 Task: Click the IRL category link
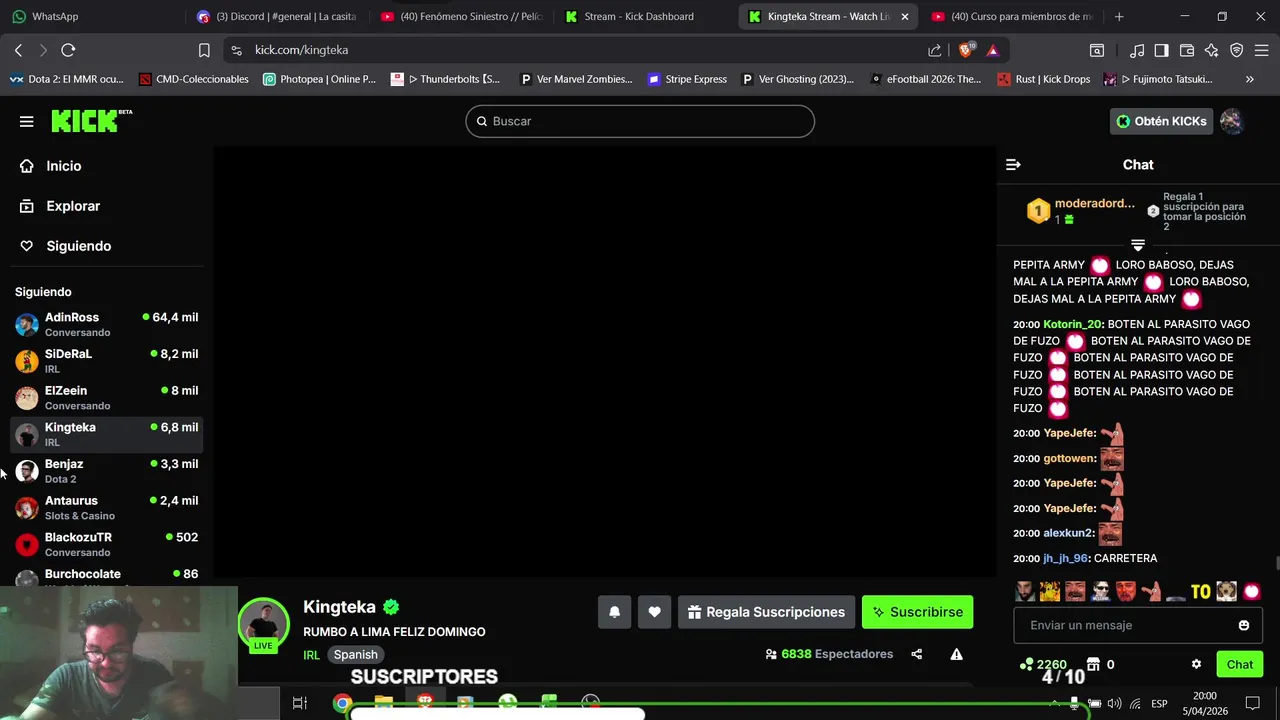pos(311,655)
